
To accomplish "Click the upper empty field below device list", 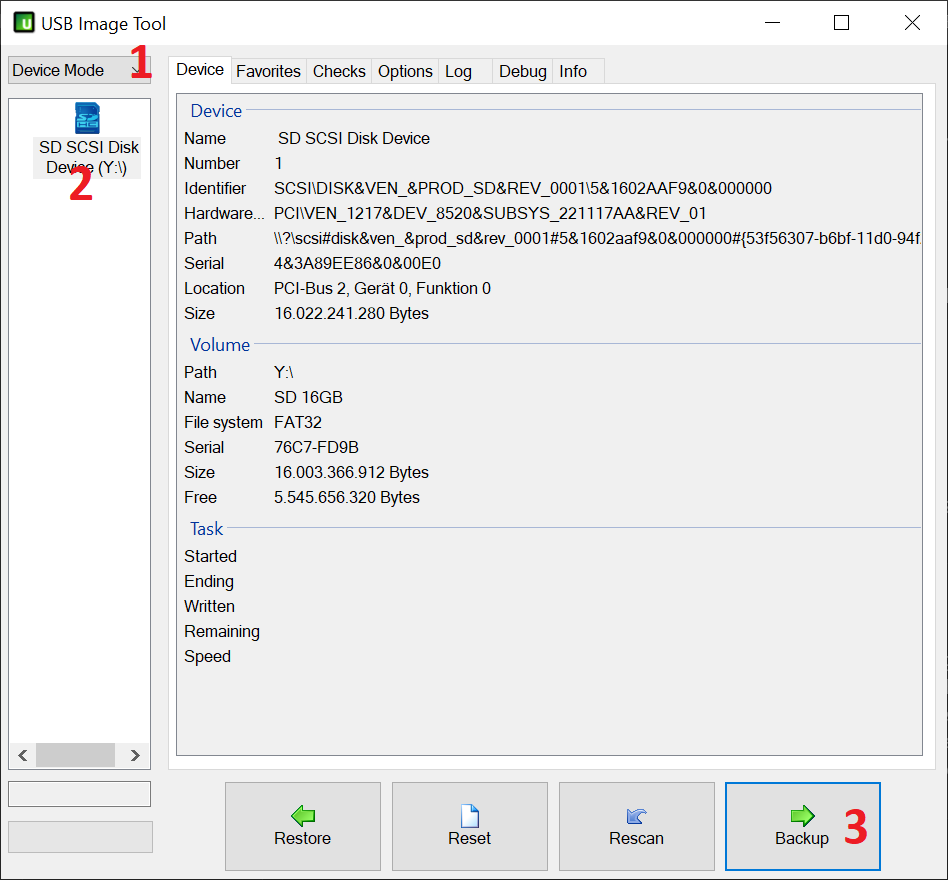I will pyautogui.click(x=79, y=794).
